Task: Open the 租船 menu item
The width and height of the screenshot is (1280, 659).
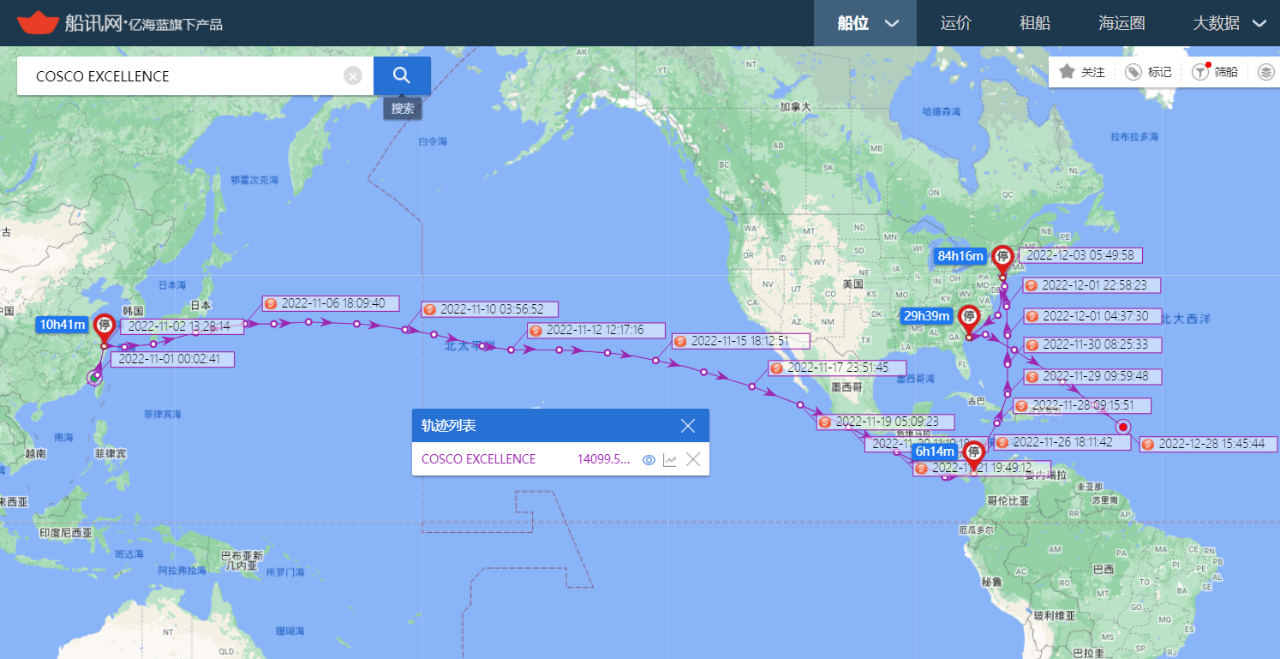Action: tap(1034, 23)
